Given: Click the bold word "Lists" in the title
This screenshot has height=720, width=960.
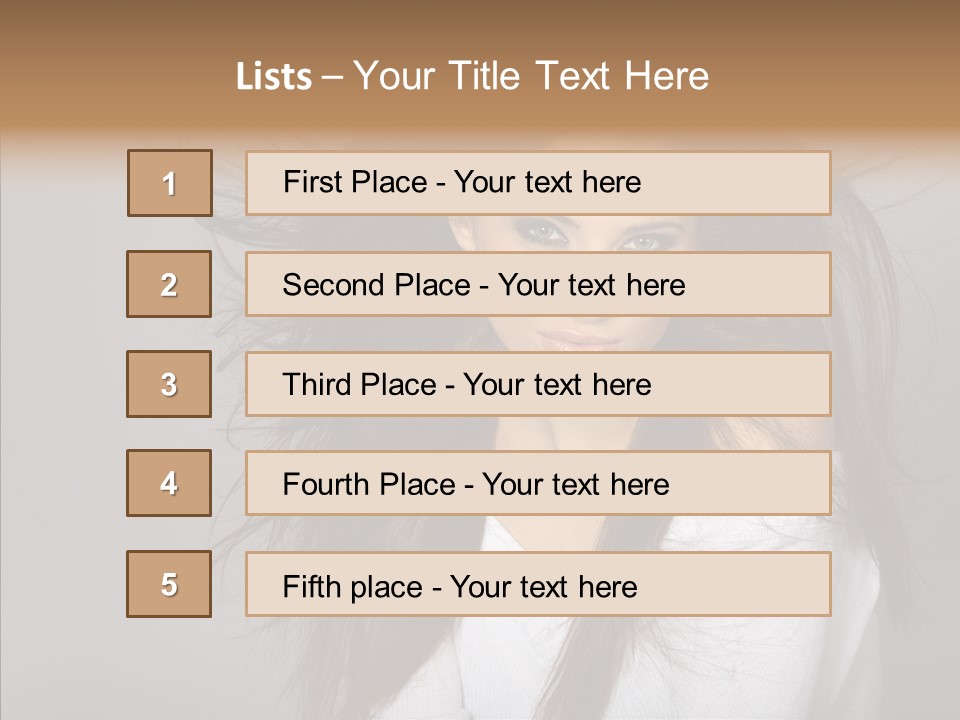Looking at the screenshot, I should tap(273, 77).
